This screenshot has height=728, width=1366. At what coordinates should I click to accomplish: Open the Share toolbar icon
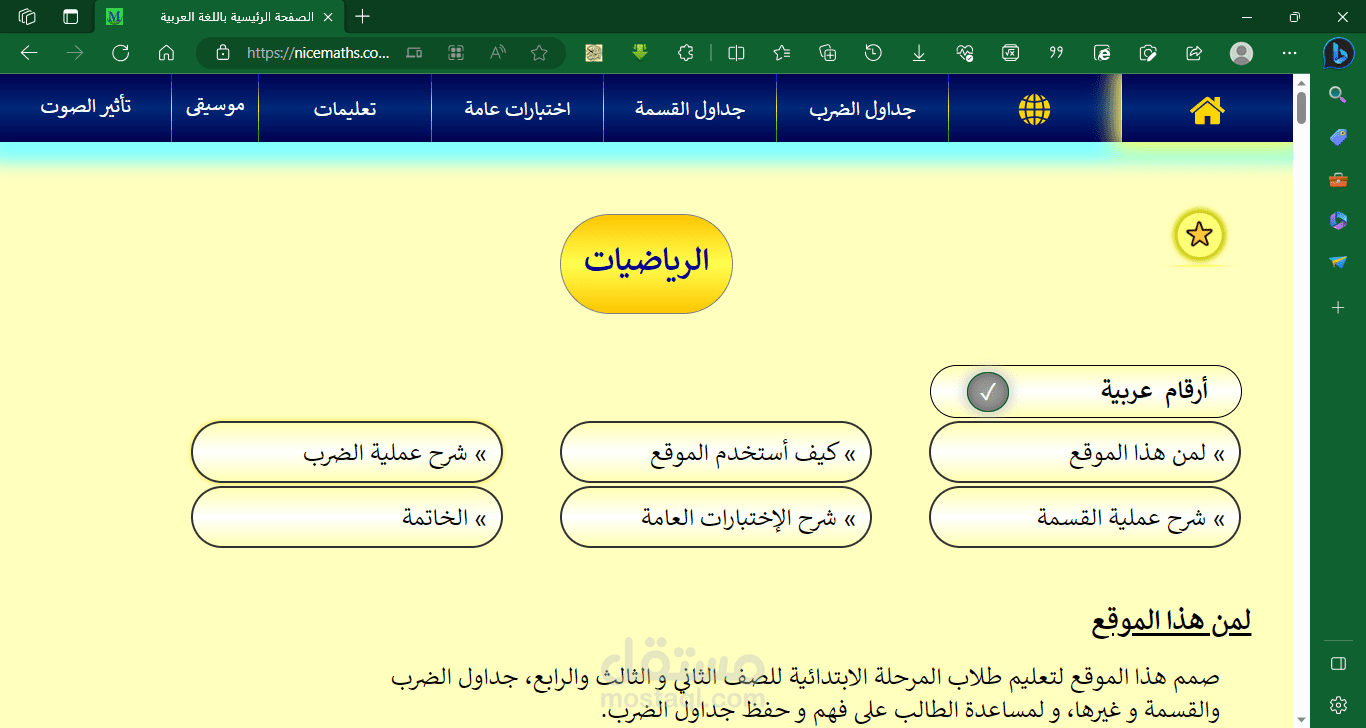pos(1194,53)
